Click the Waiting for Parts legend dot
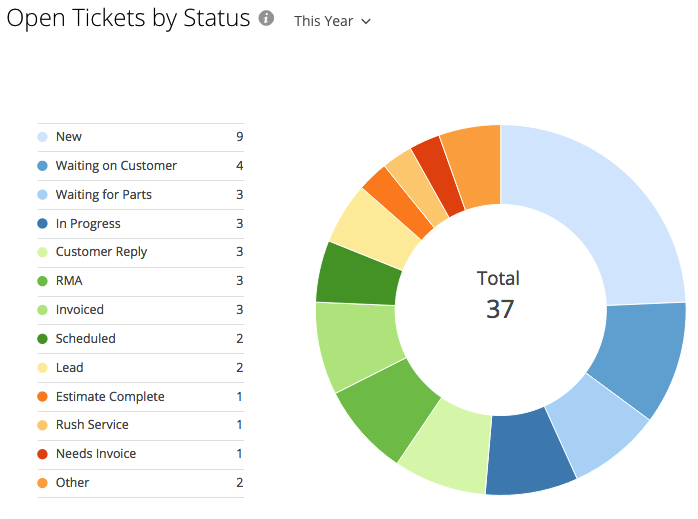The image size is (698, 519). 42,195
